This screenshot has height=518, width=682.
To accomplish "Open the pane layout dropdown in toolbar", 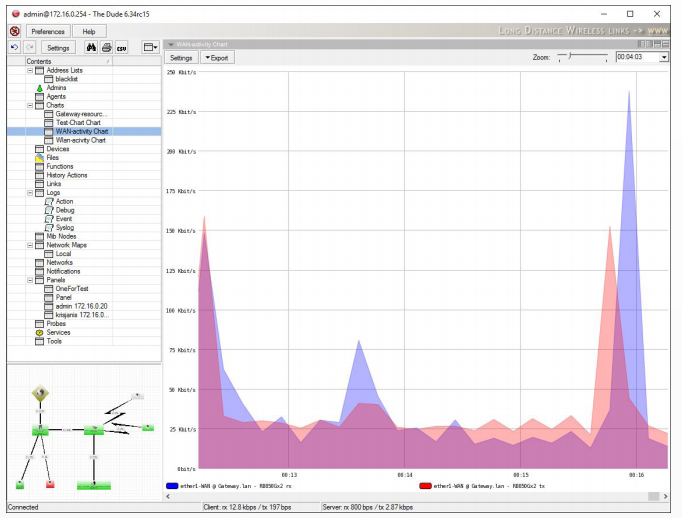I will click(151, 47).
